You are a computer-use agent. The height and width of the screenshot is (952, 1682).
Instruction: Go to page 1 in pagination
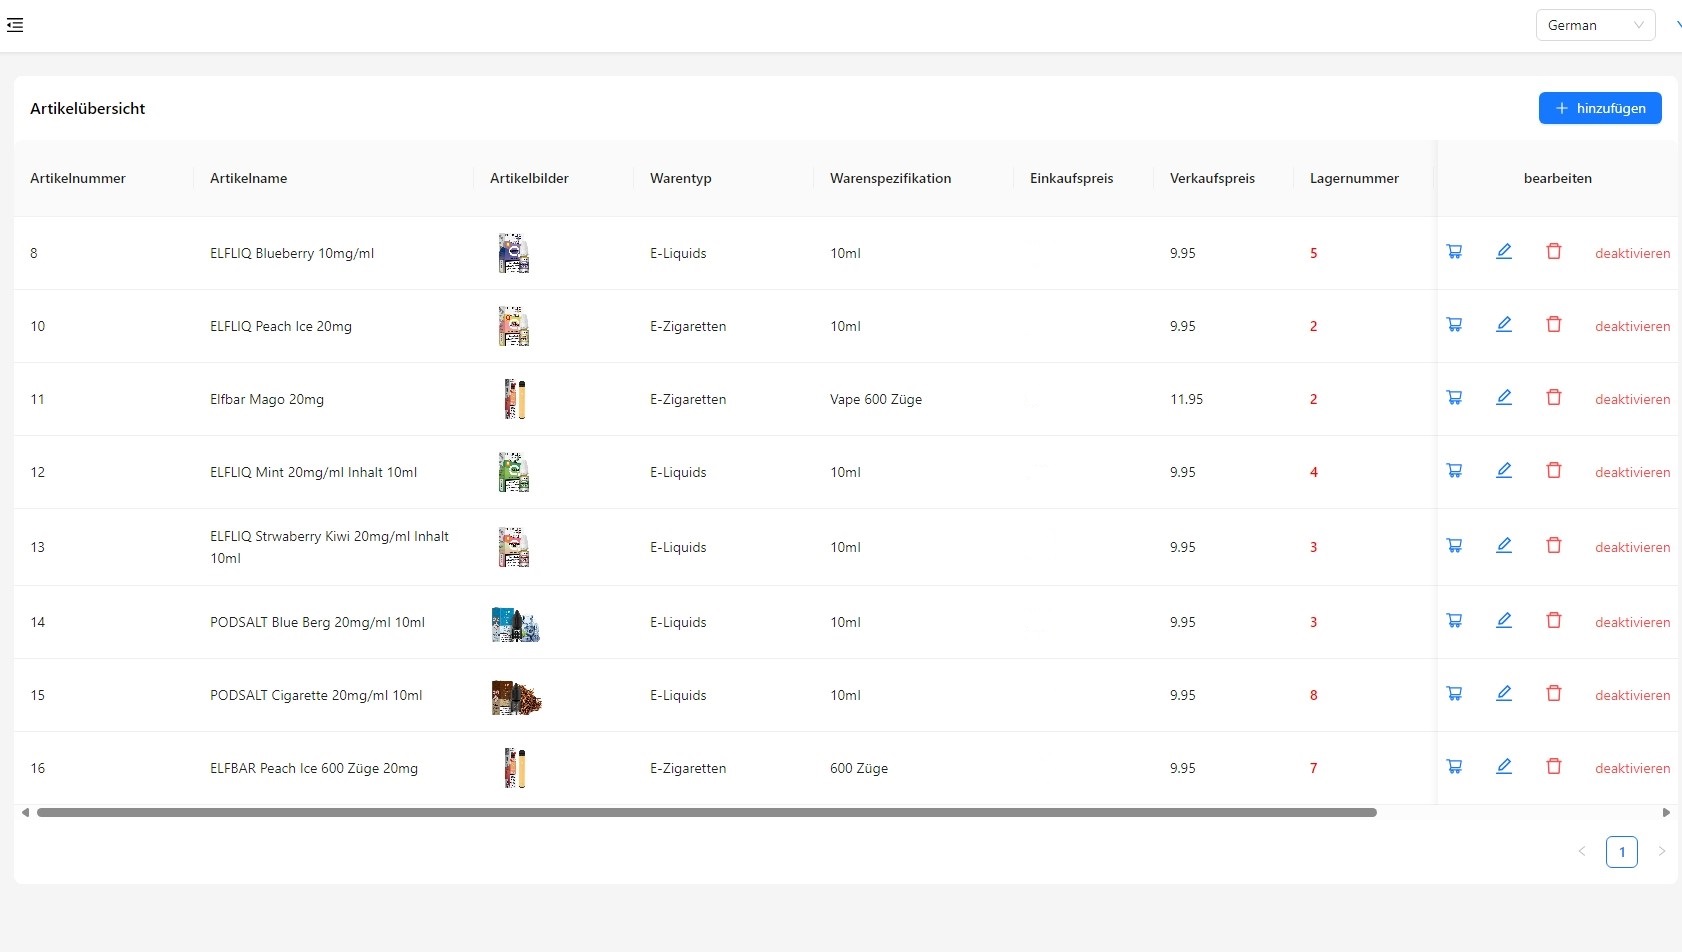(1622, 852)
